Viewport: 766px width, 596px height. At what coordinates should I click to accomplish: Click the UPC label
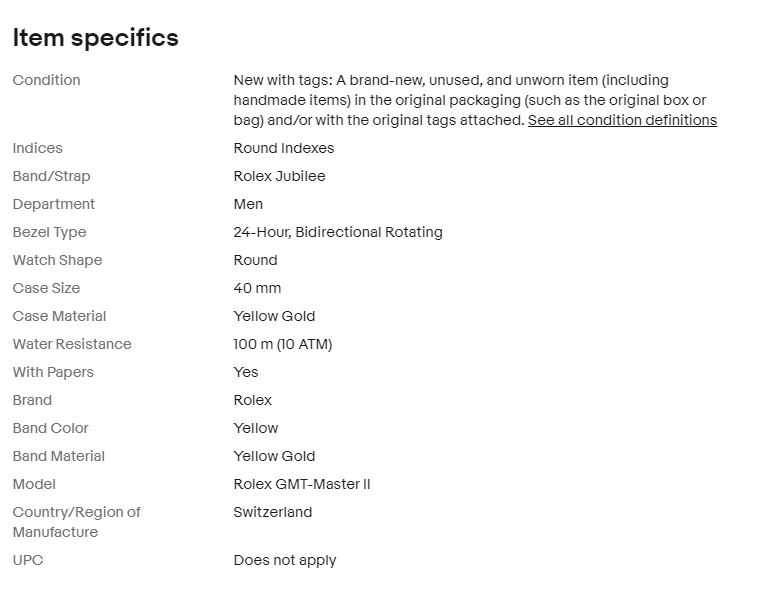click(x=28, y=560)
